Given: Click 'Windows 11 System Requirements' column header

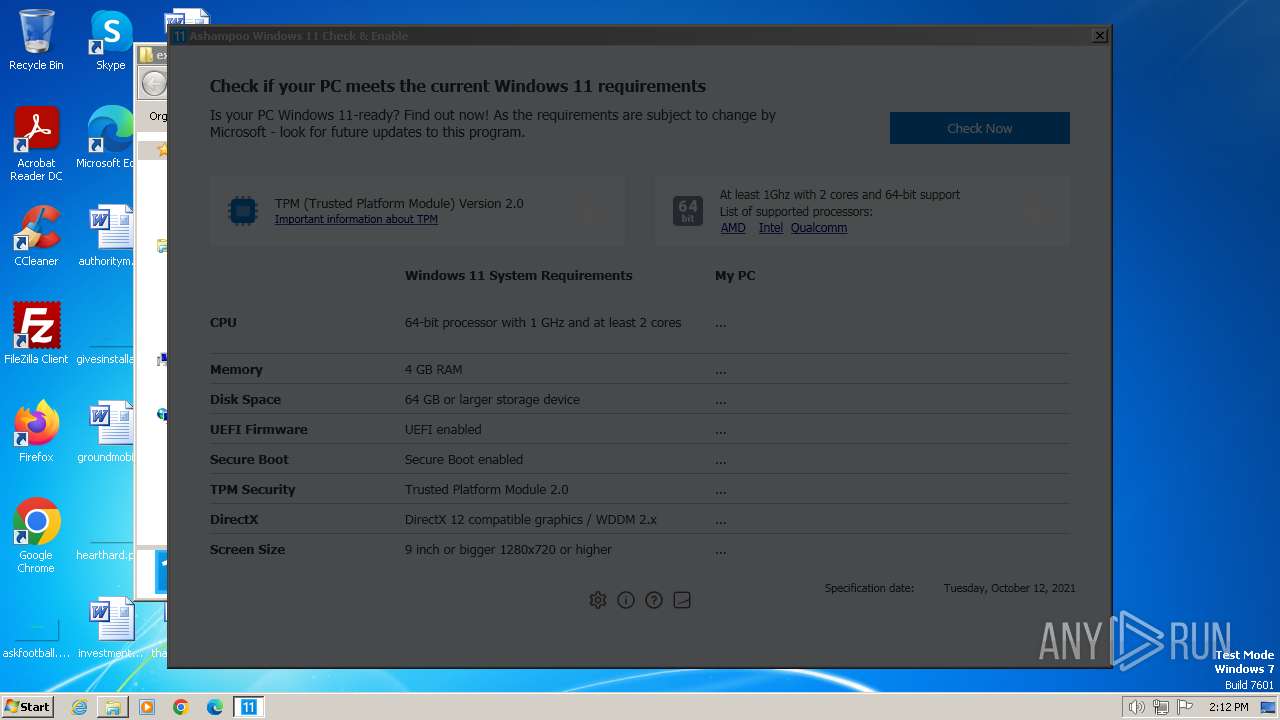Looking at the screenshot, I should pyautogui.click(x=518, y=276).
